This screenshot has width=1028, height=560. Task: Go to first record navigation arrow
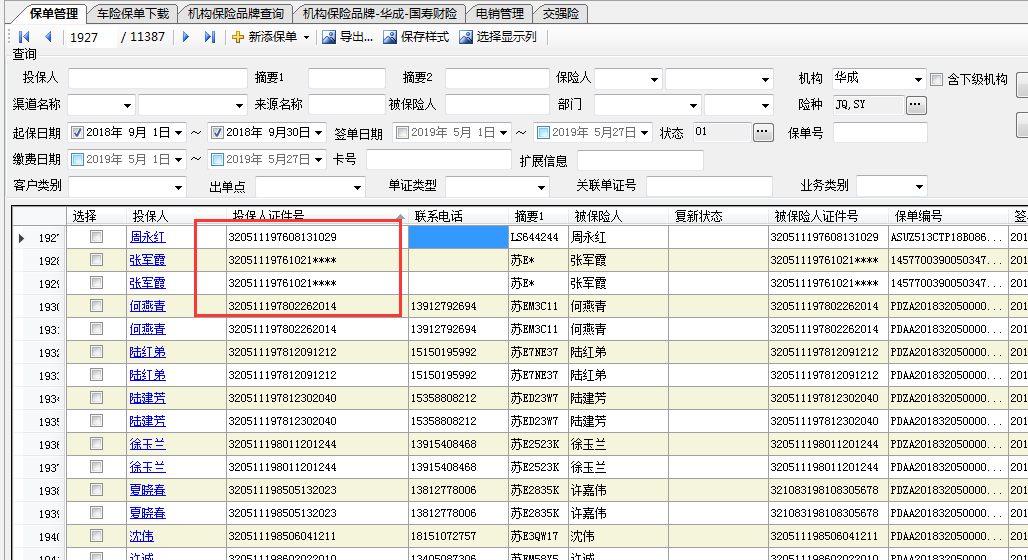coord(24,37)
